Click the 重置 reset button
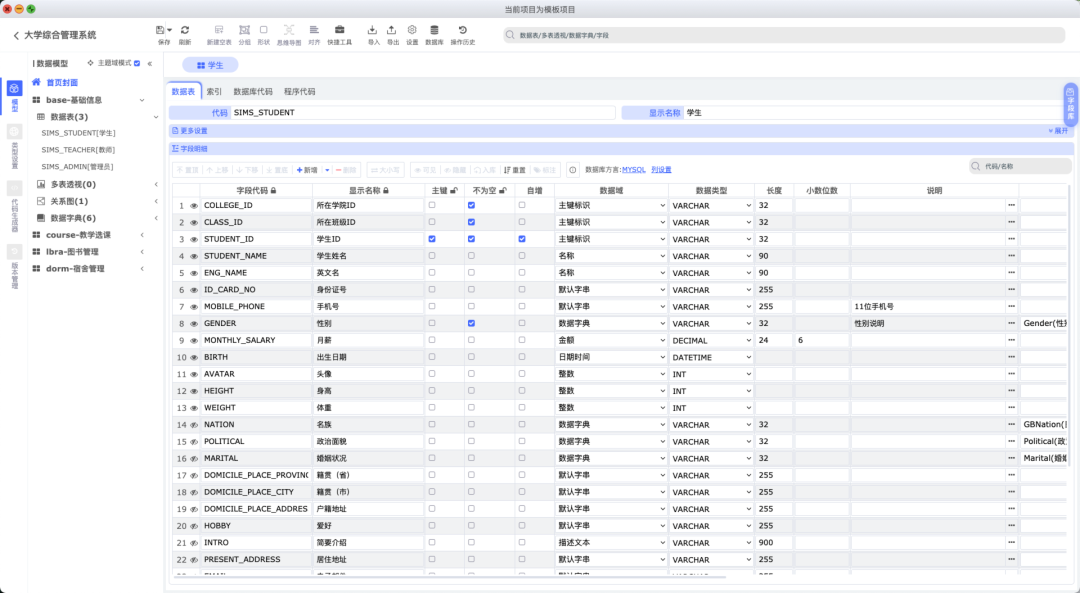The image size is (1080, 593). [x=515, y=170]
